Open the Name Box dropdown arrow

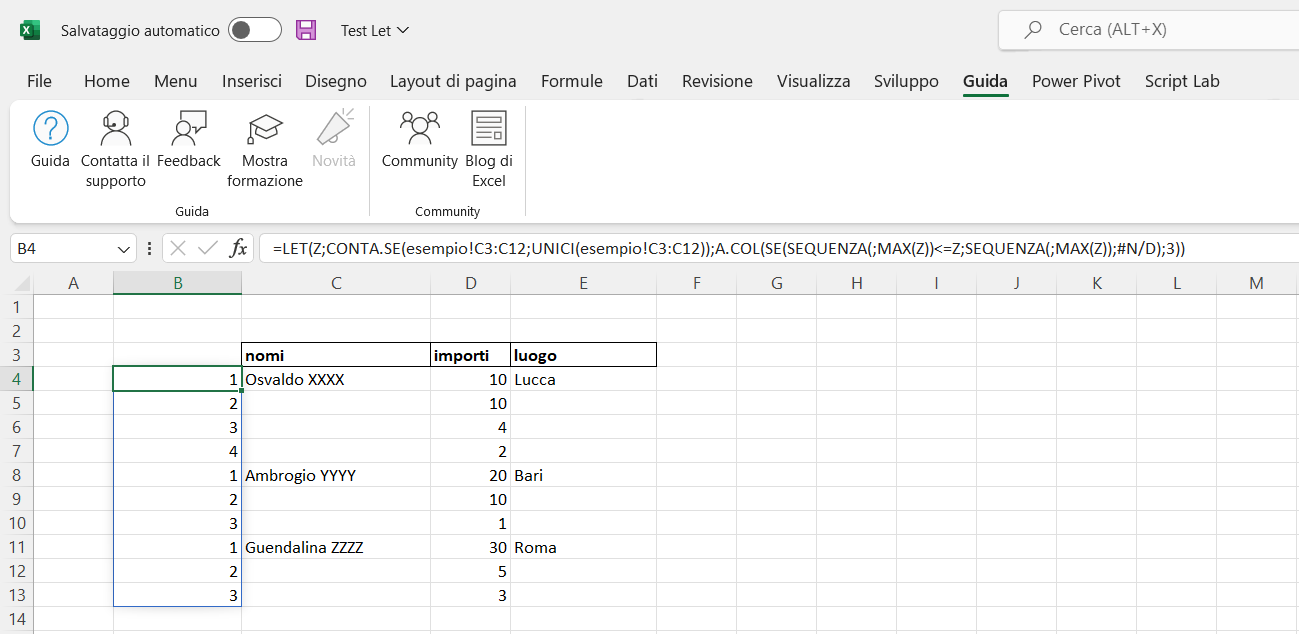124,249
